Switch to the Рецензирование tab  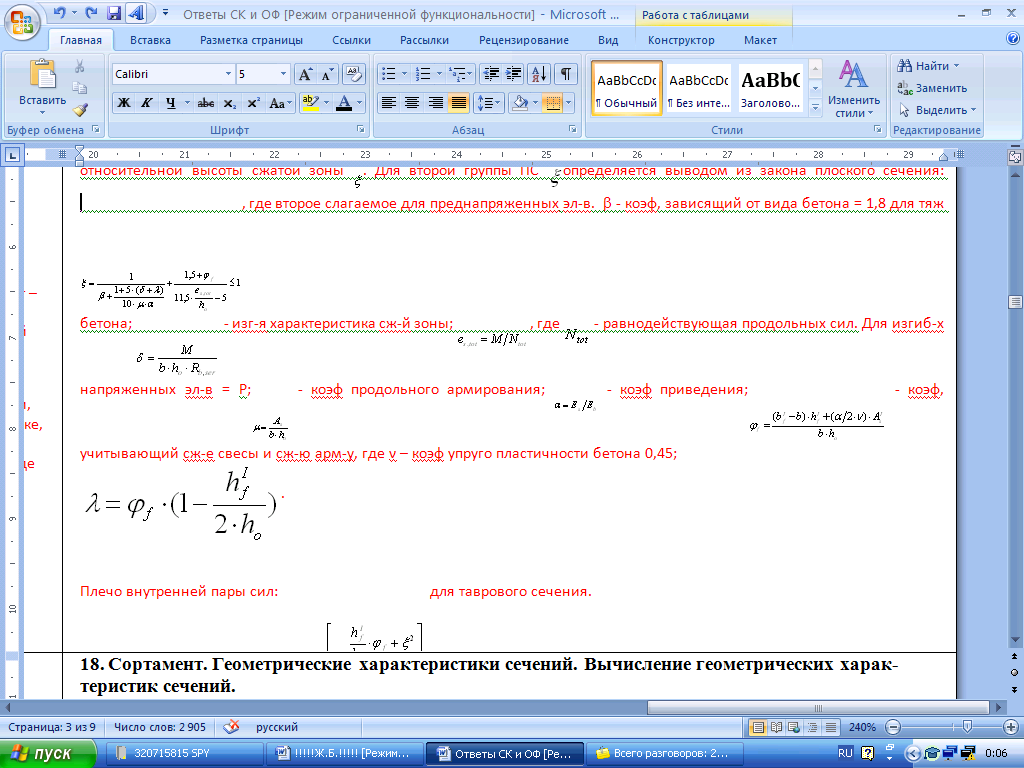point(524,40)
